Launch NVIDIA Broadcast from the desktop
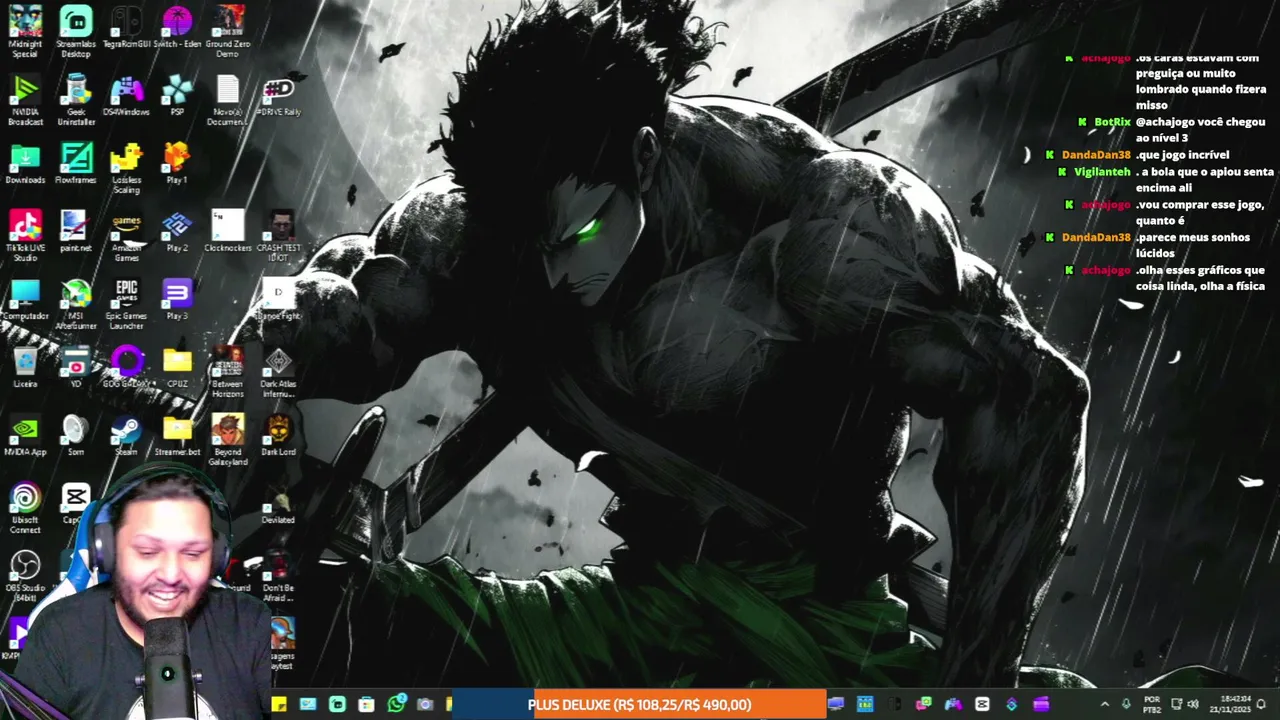Viewport: 1280px width, 720px height. (25, 99)
